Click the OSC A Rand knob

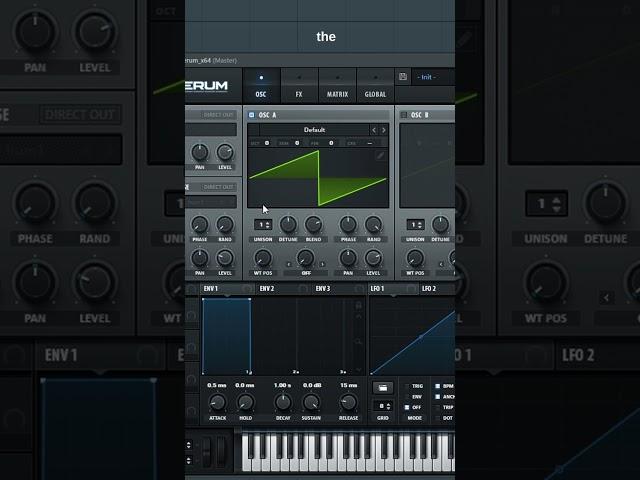point(373,224)
